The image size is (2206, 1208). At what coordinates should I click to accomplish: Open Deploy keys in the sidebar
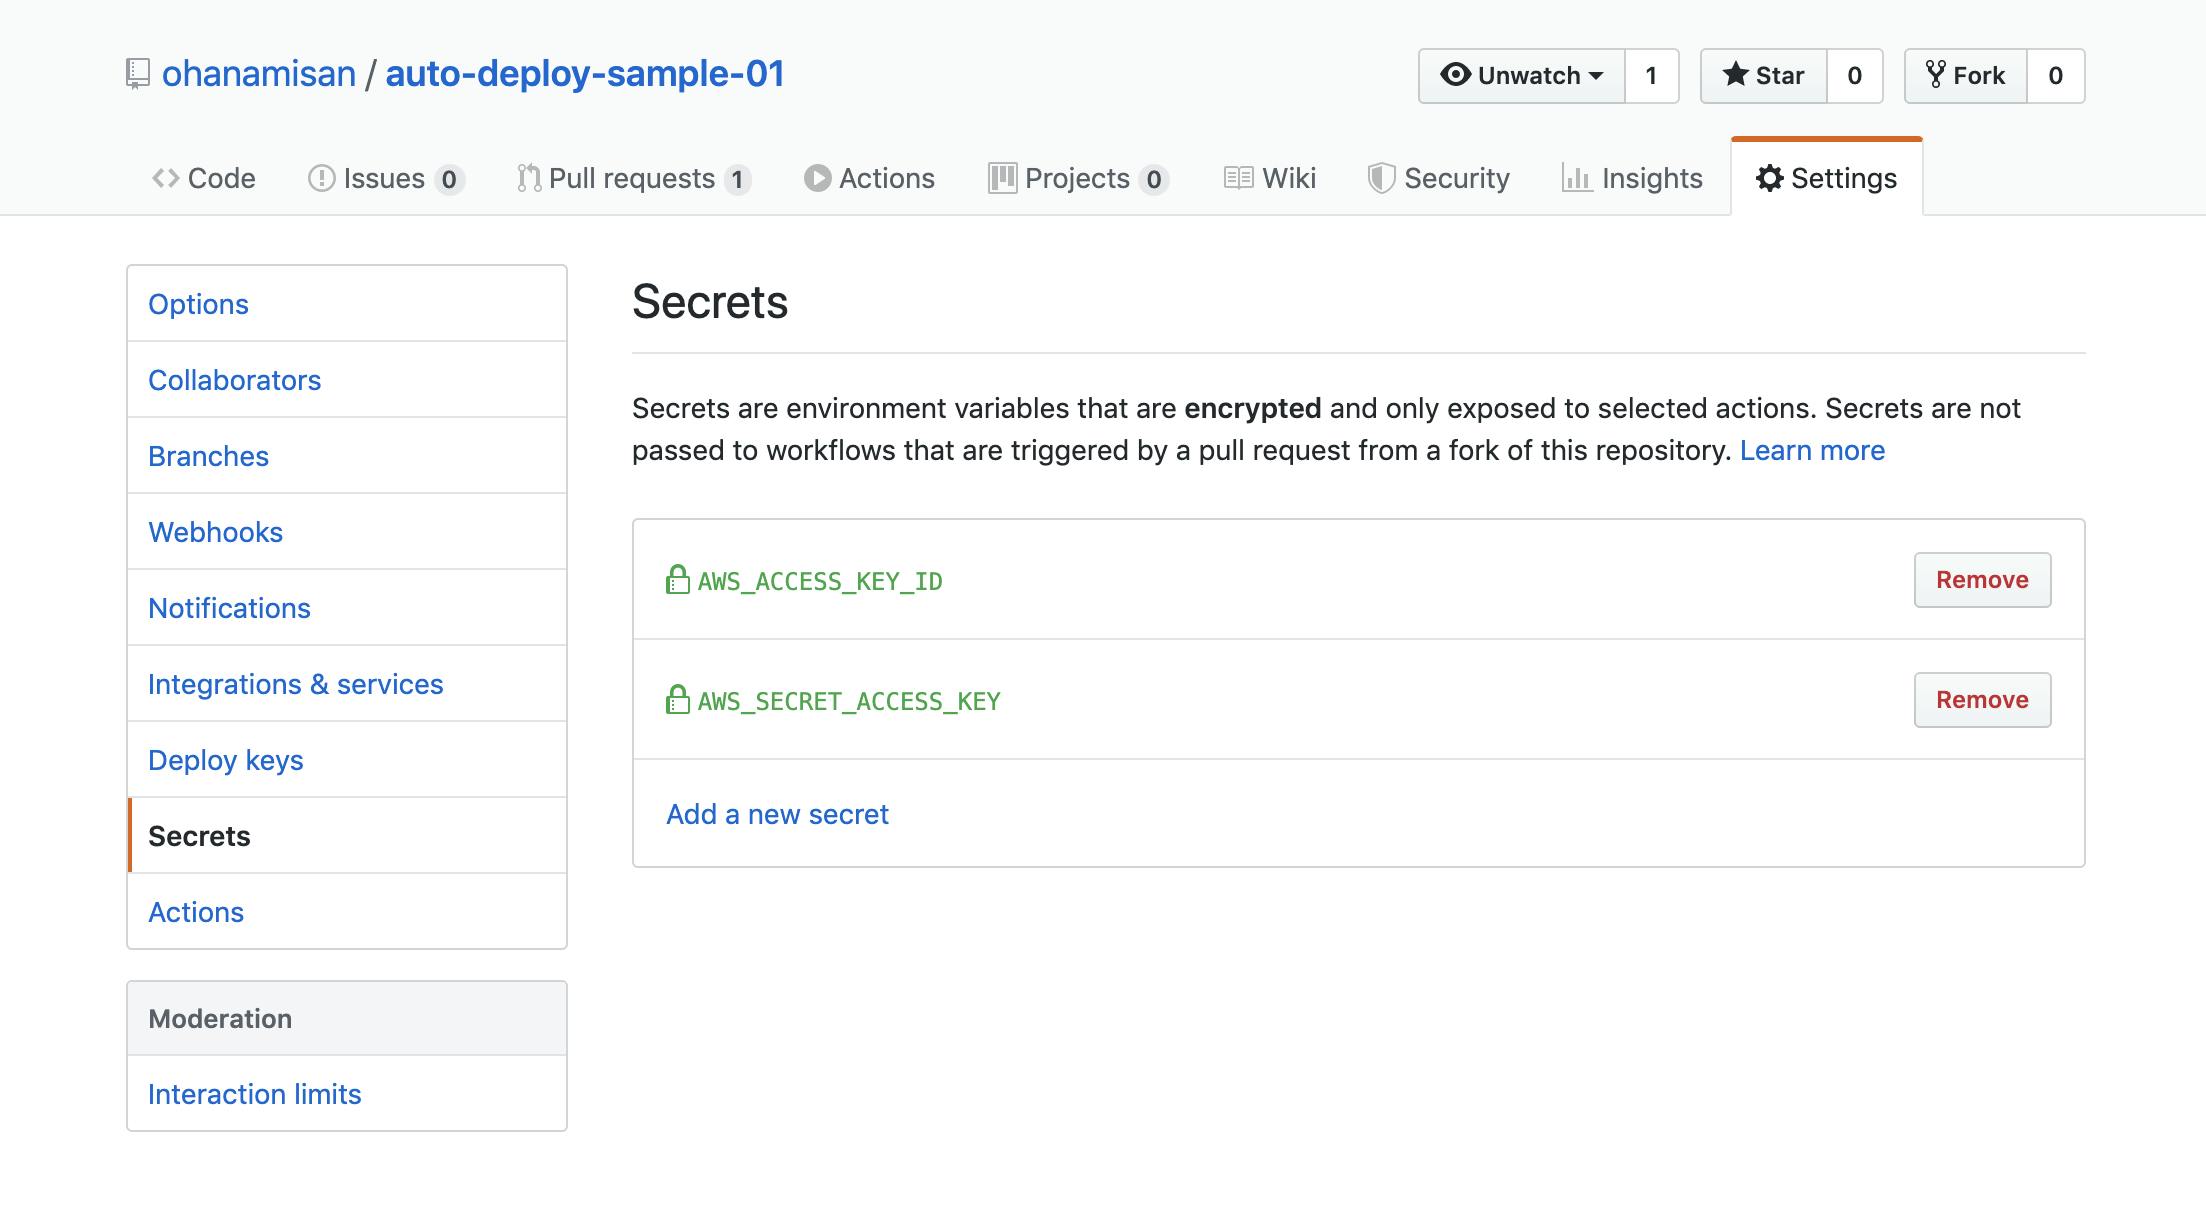pos(225,760)
